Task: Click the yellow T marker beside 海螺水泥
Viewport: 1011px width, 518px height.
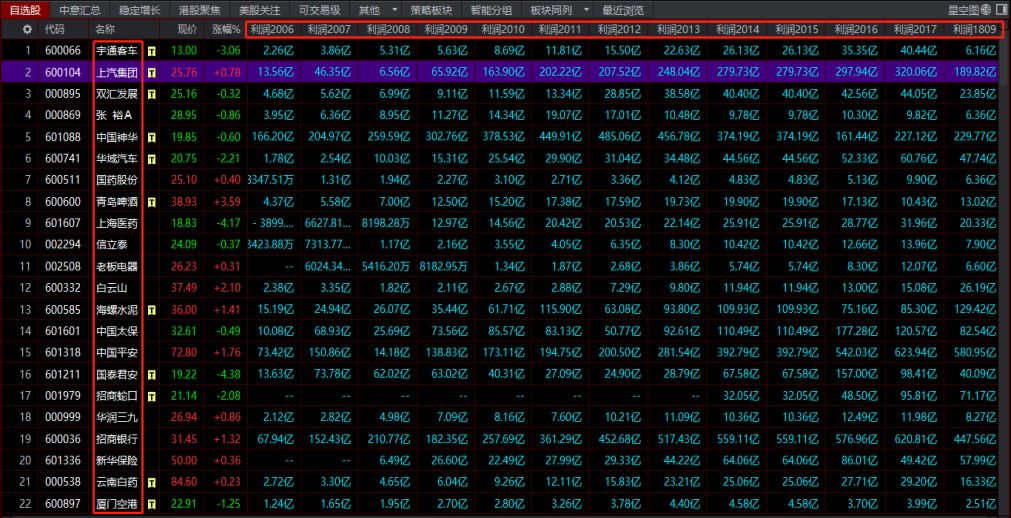Action: [x=152, y=310]
